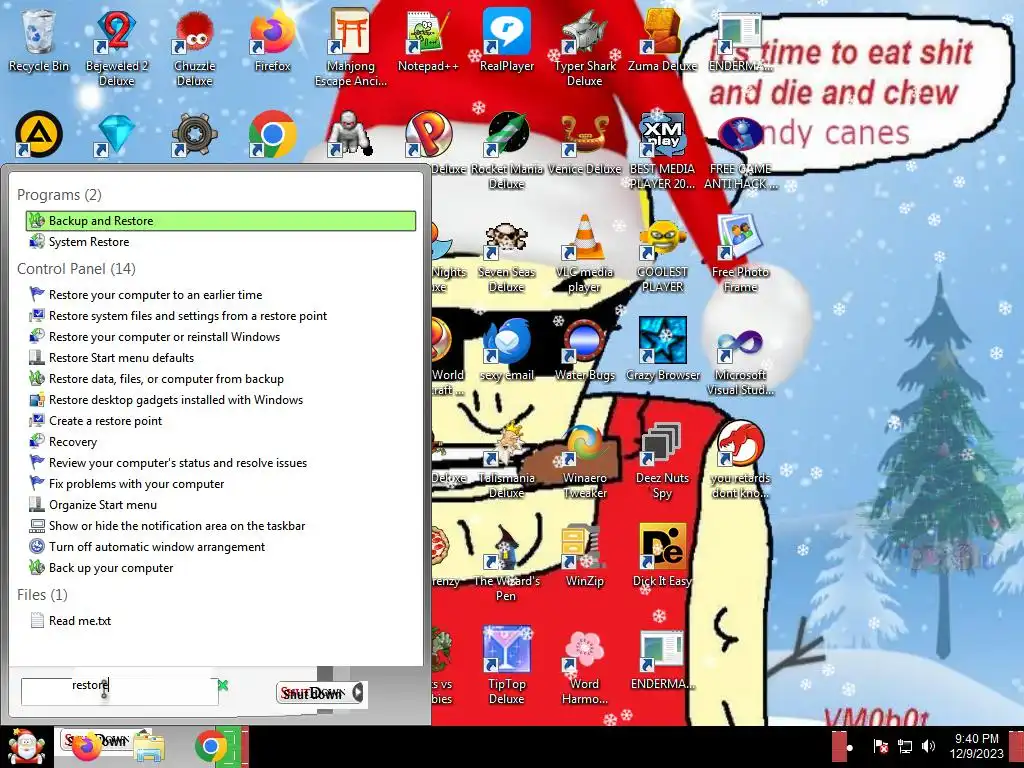Open the Recycle Bin desktop icon
This screenshot has width=1024, height=768.
(x=39, y=40)
